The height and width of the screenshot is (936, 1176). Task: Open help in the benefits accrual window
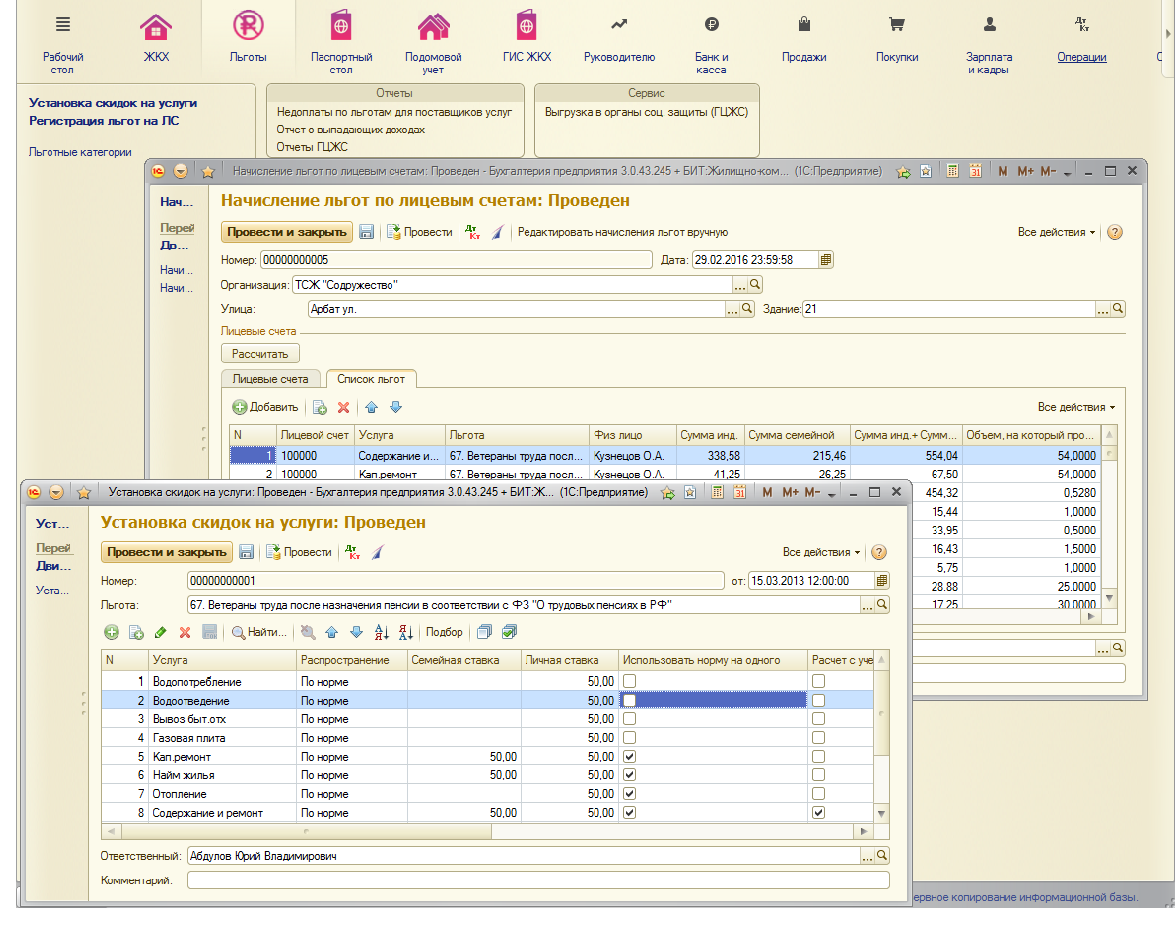point(1115,232)
